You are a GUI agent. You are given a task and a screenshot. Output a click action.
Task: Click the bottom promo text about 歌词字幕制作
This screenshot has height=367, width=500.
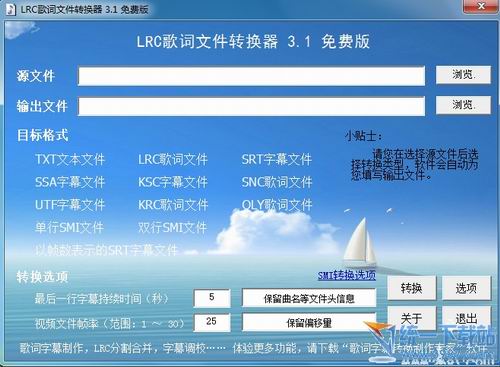(x=253, y=348)
